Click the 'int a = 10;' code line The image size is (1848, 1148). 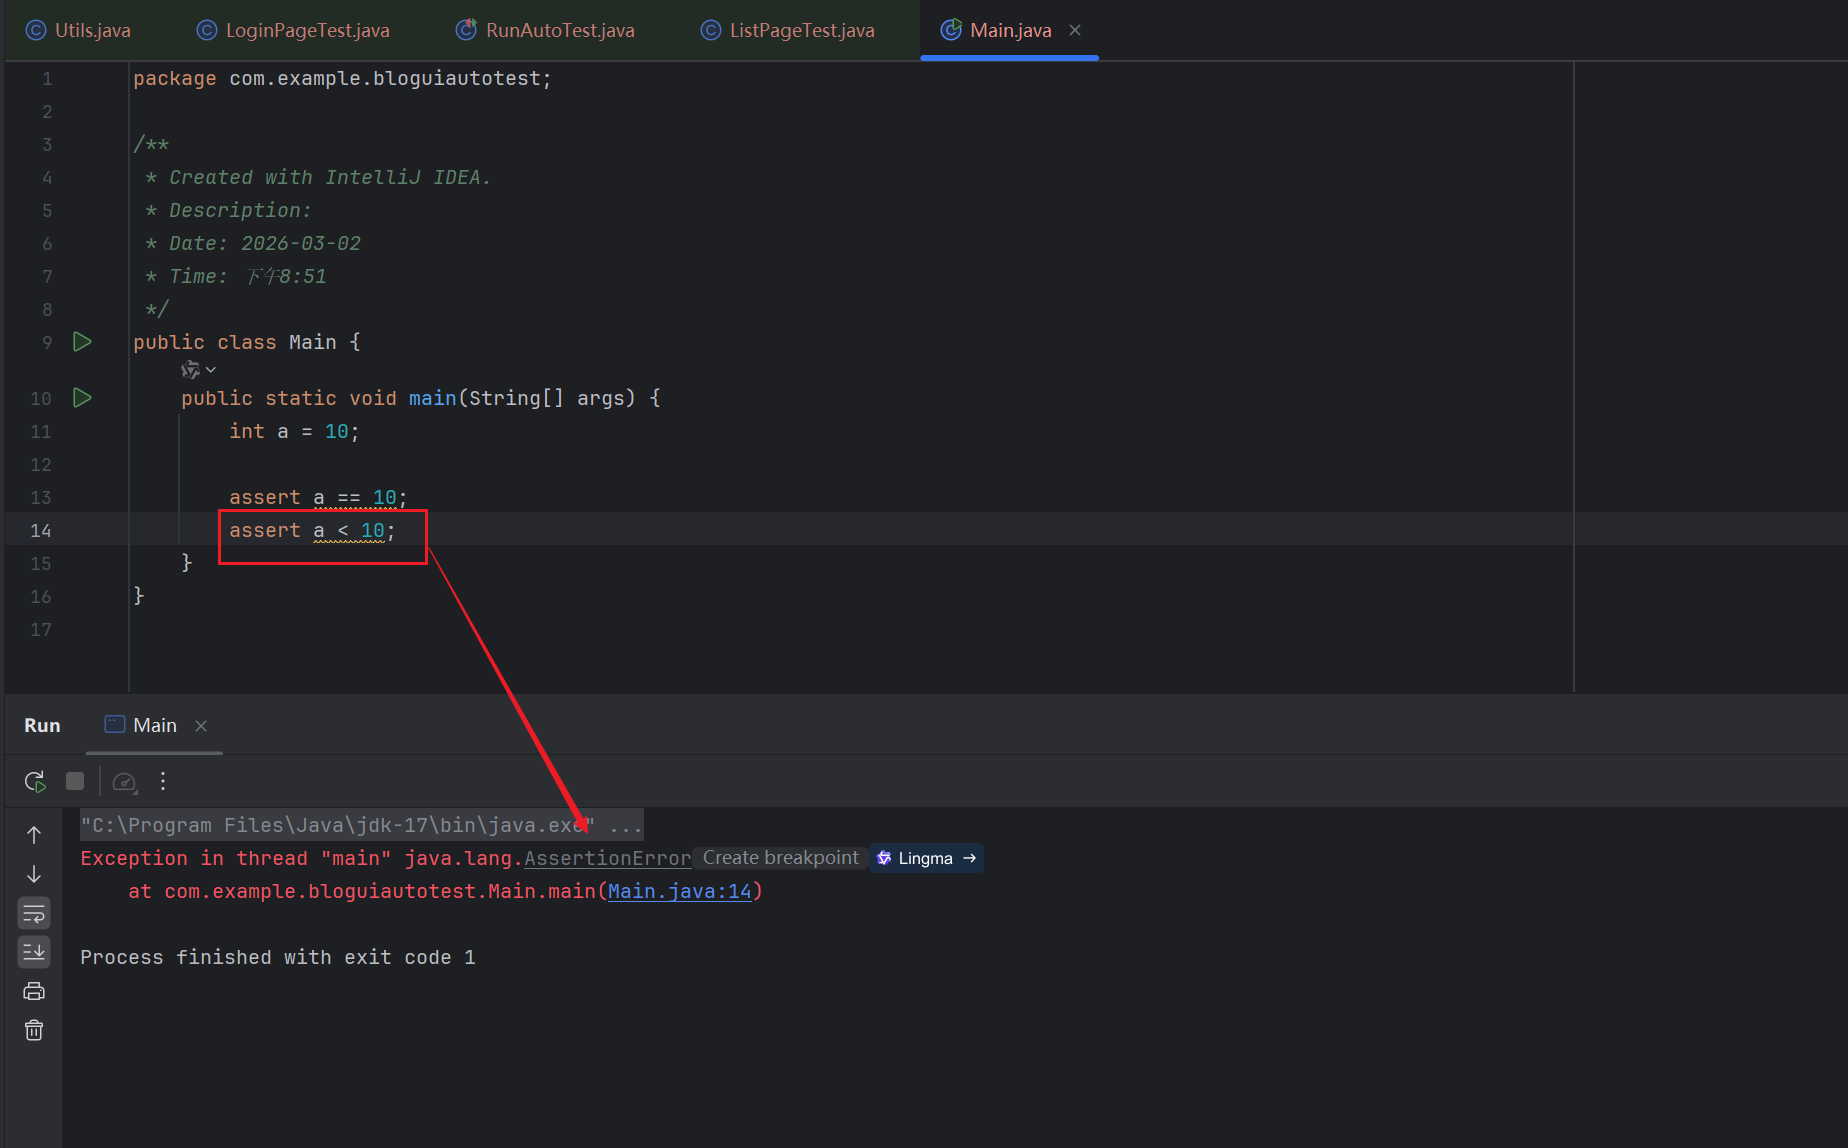click(294, 431)
